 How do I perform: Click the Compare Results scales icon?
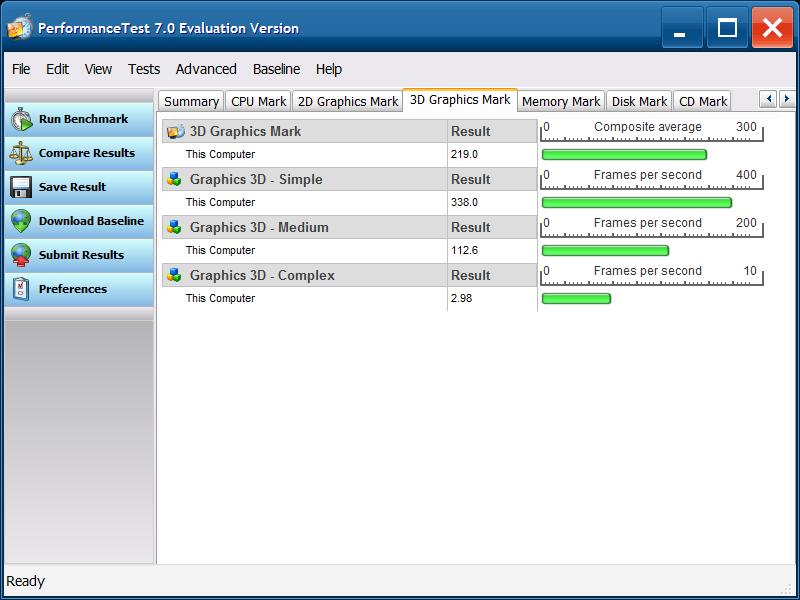pyautogui.click(x=21, y=153)
